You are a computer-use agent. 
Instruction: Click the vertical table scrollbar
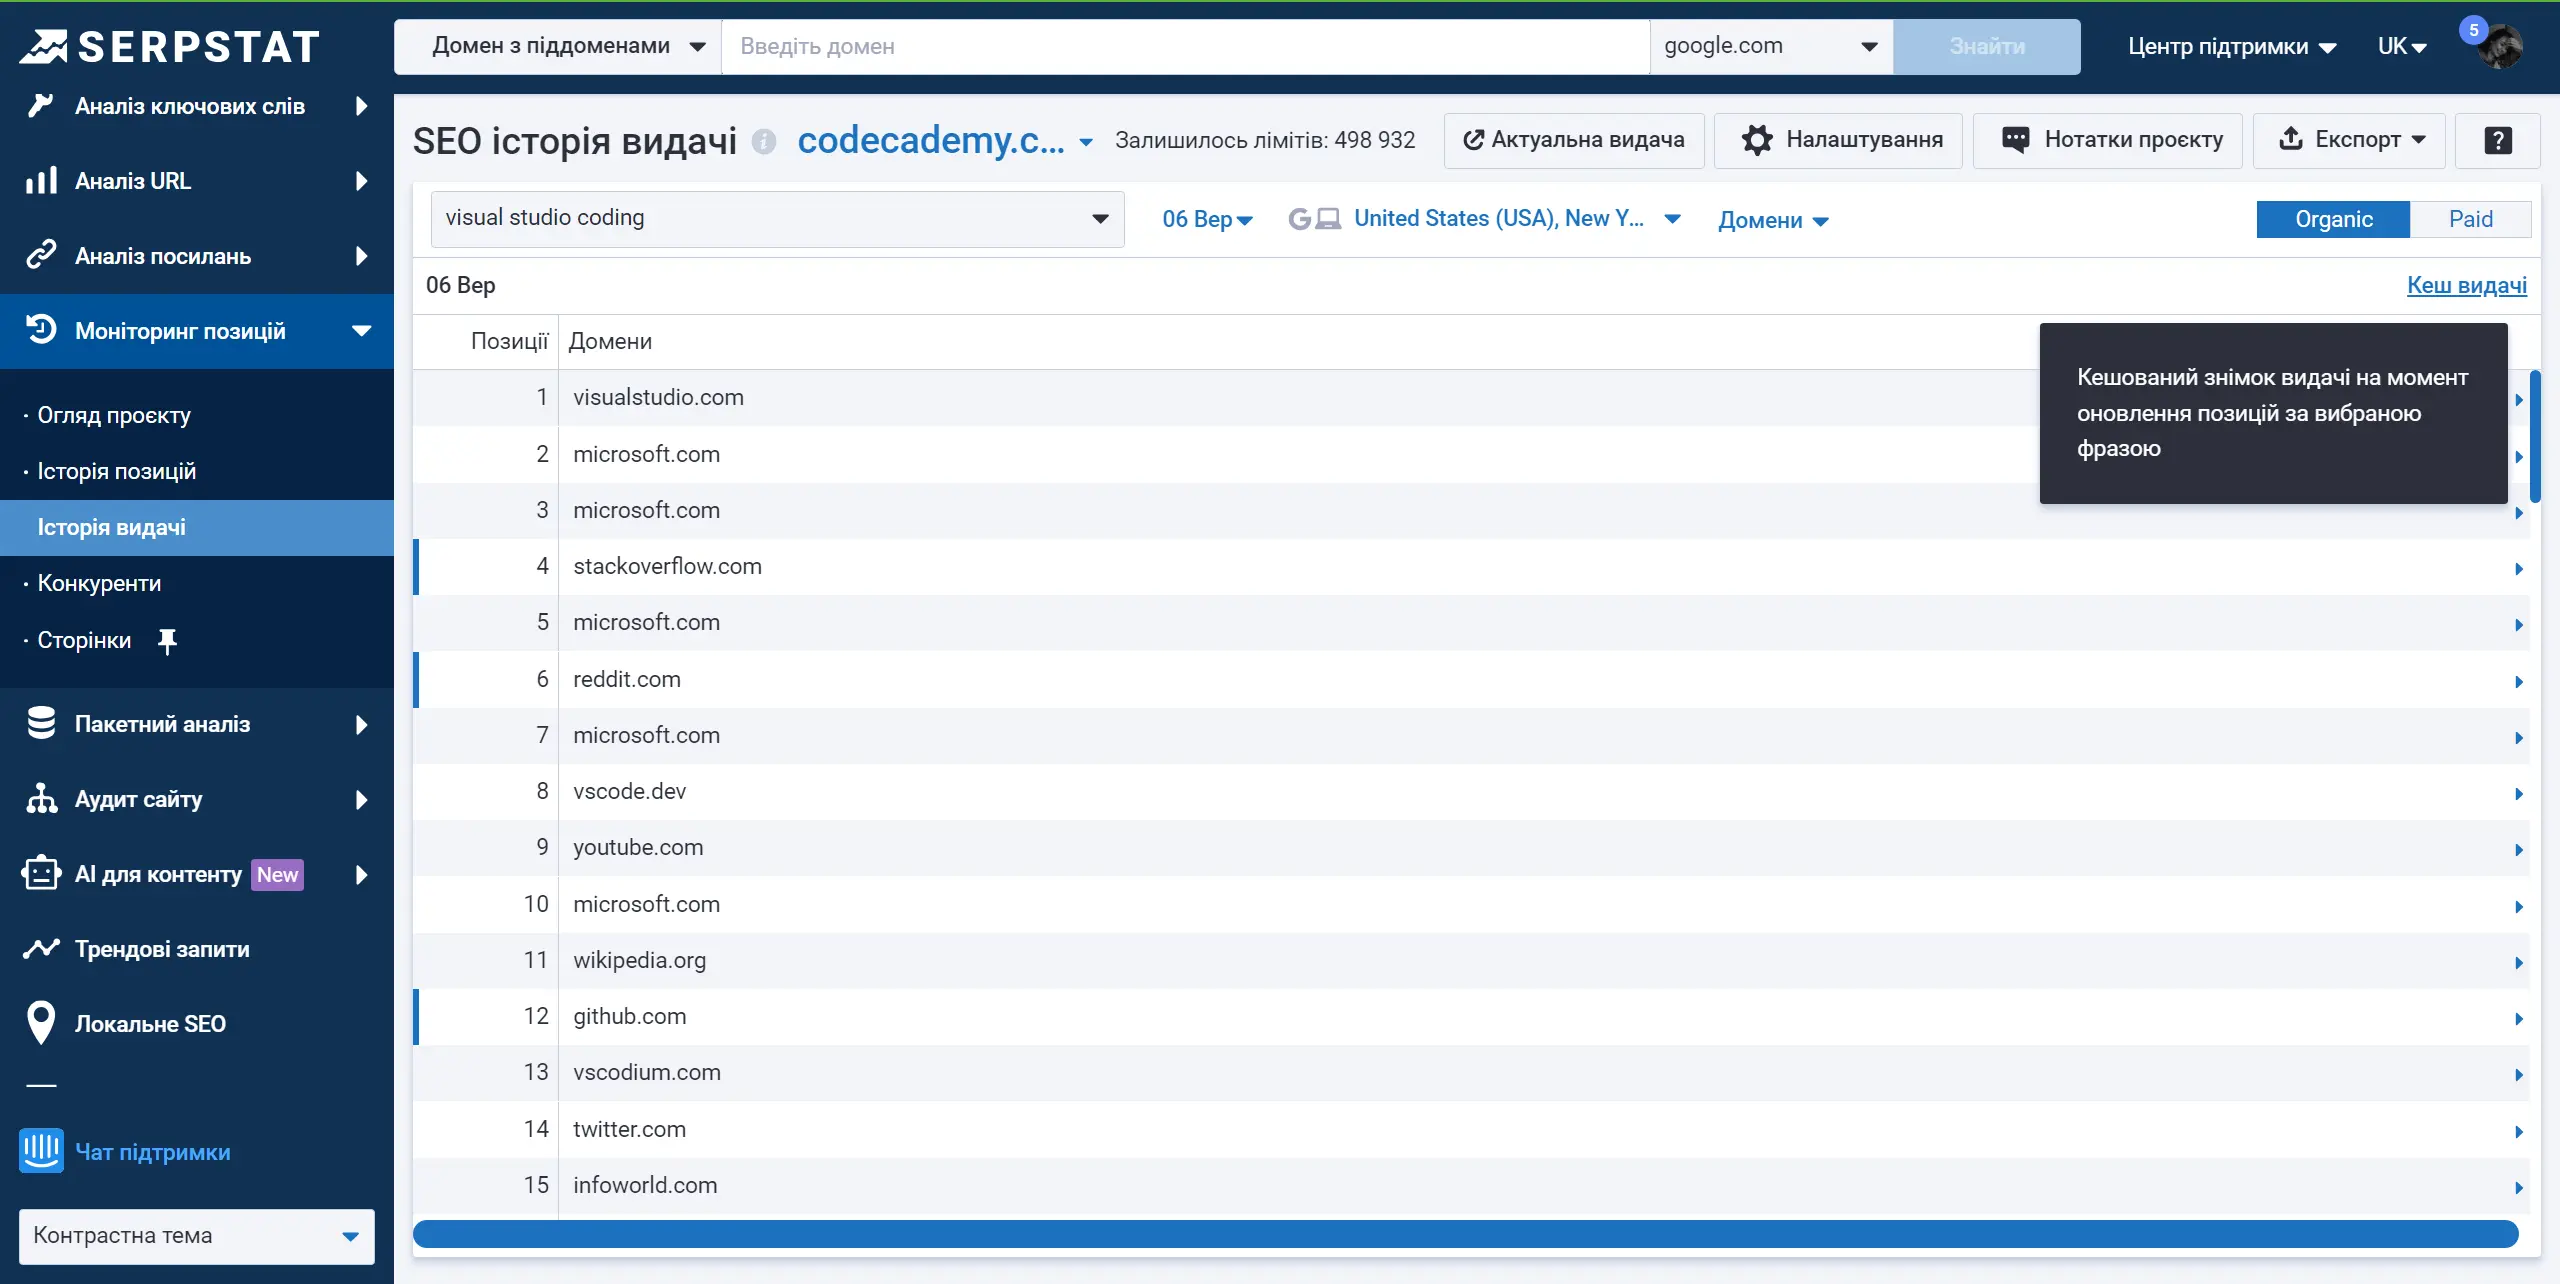pyautogui.click(x=2535, y=436)
